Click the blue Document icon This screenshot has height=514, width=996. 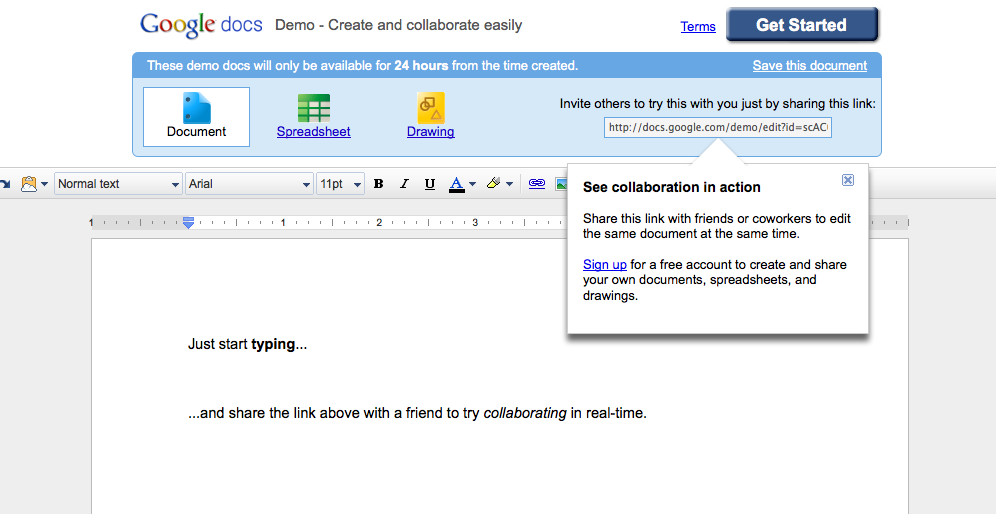point(196,108)
